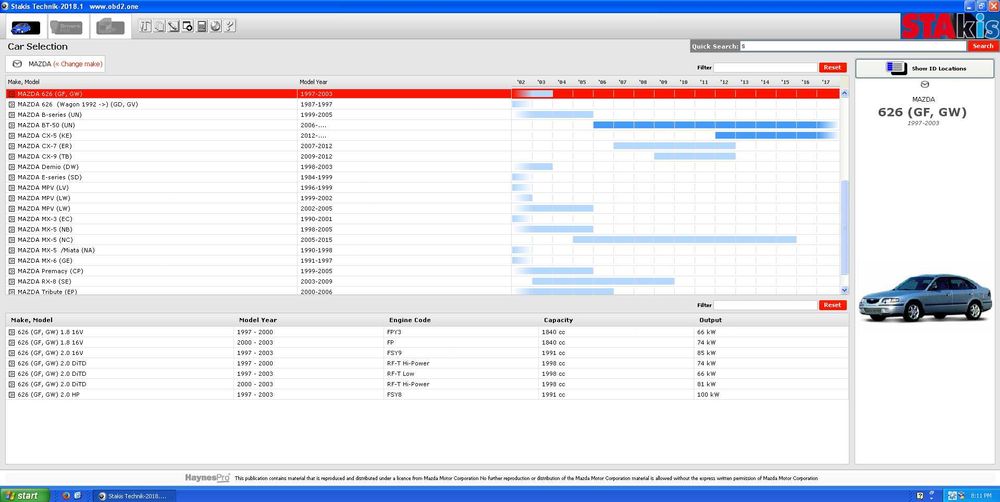1000x502 pixels.
Task: Select 626 2.0 DiTD 74 kW variant
Action: coord(427,363)
